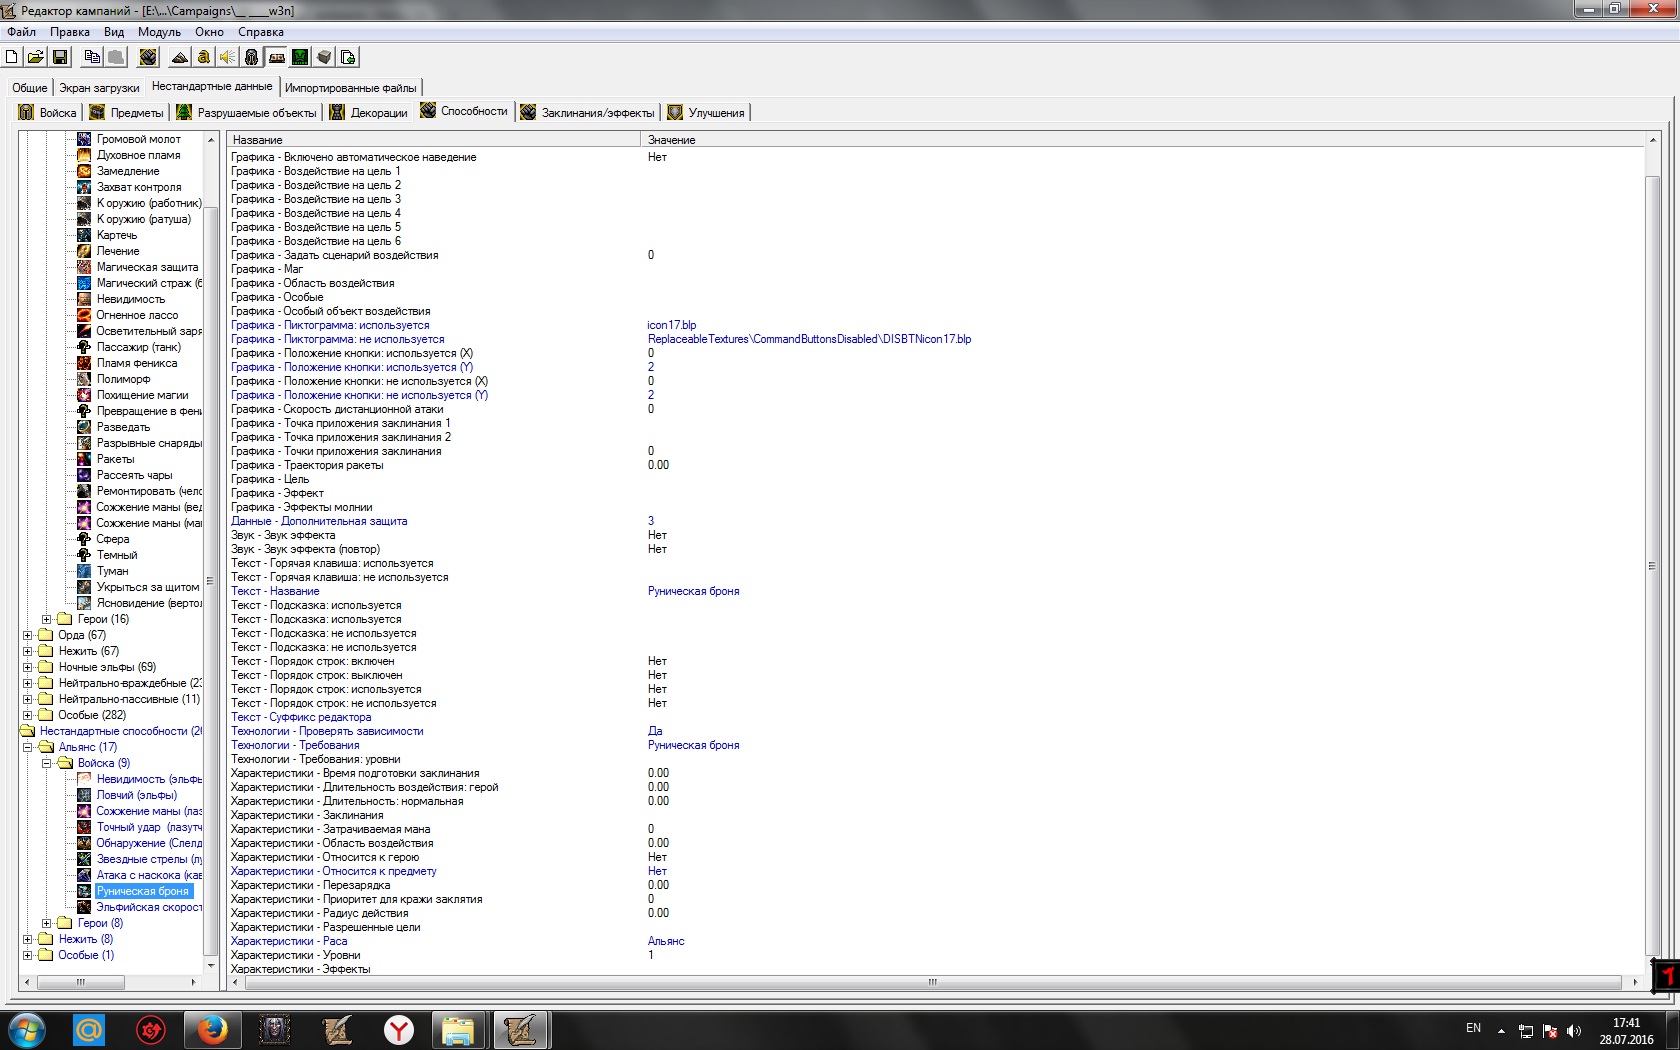Expand the Особые (1) folder

click(28, 955)
